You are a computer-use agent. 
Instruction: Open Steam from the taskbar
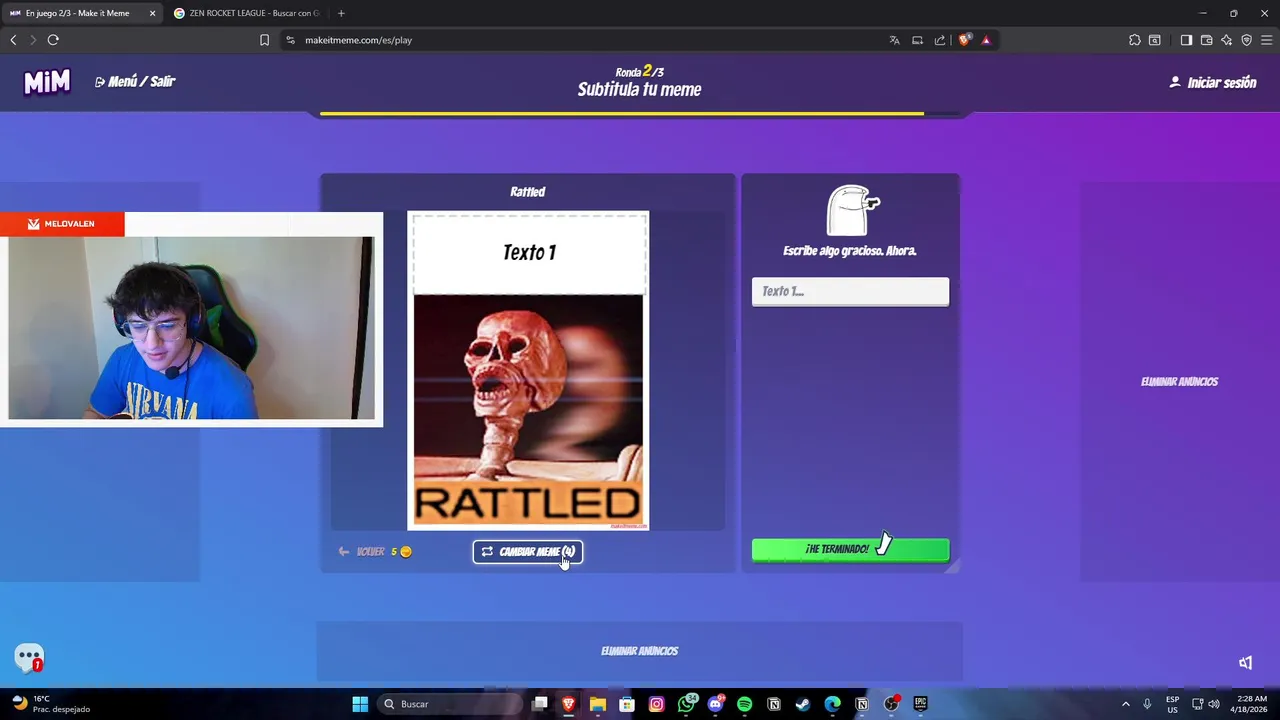(802, 704)
